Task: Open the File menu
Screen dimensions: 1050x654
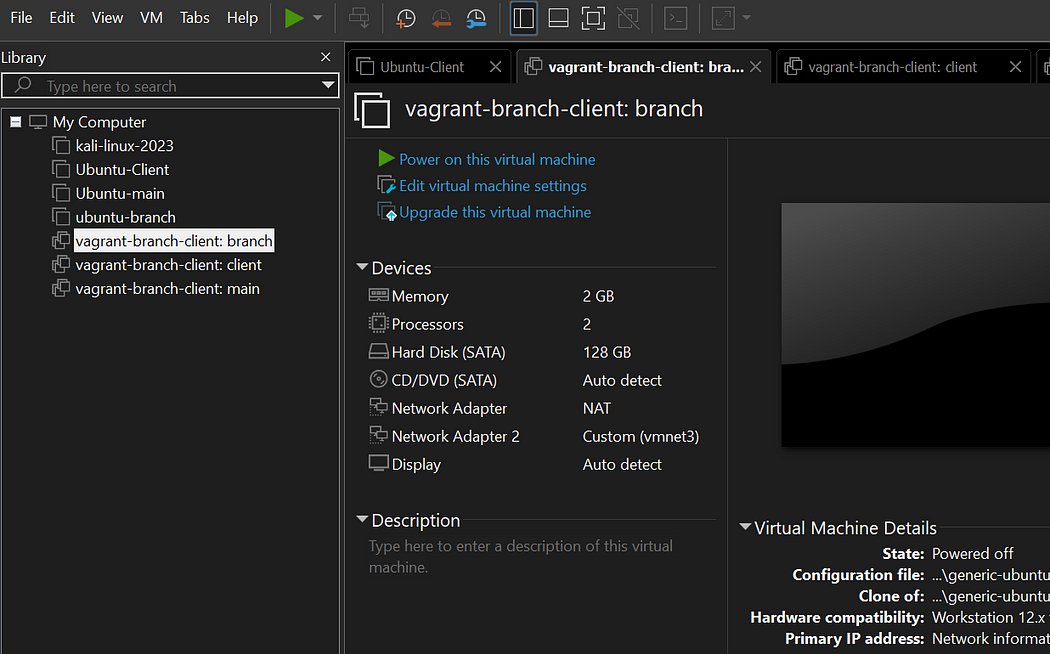Action: 21,18
